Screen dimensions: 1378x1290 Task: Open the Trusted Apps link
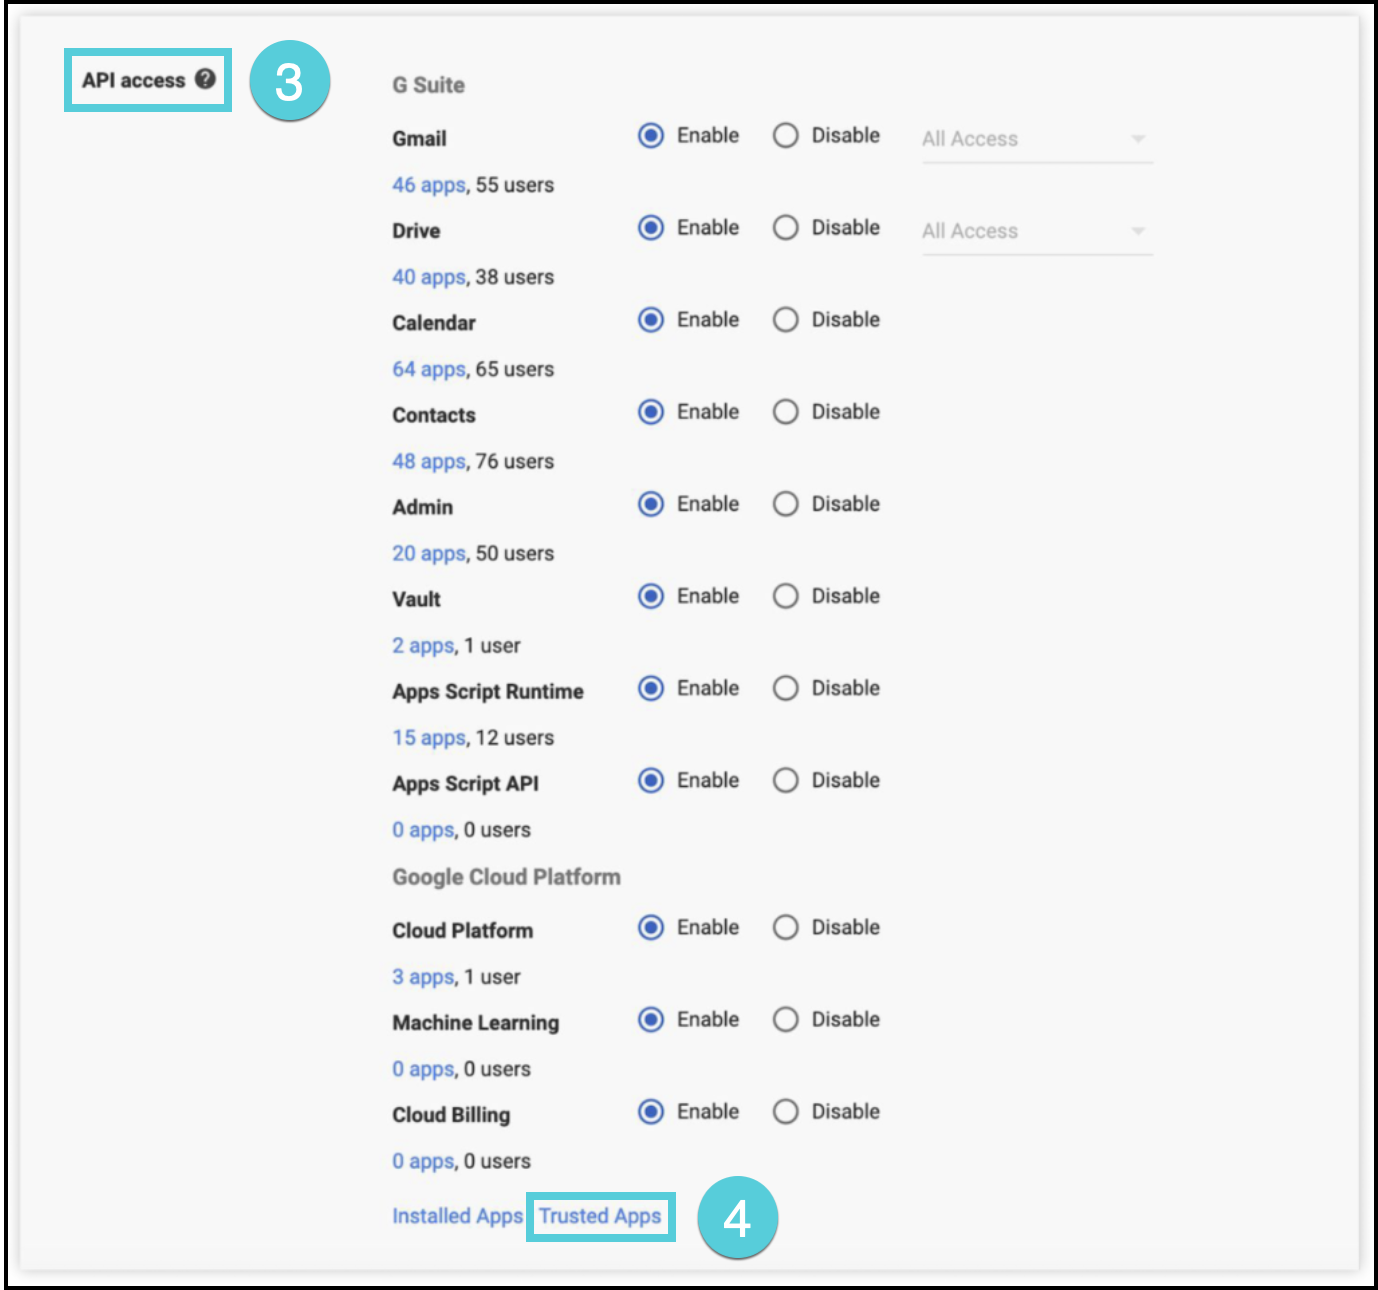coord(600,1216)
